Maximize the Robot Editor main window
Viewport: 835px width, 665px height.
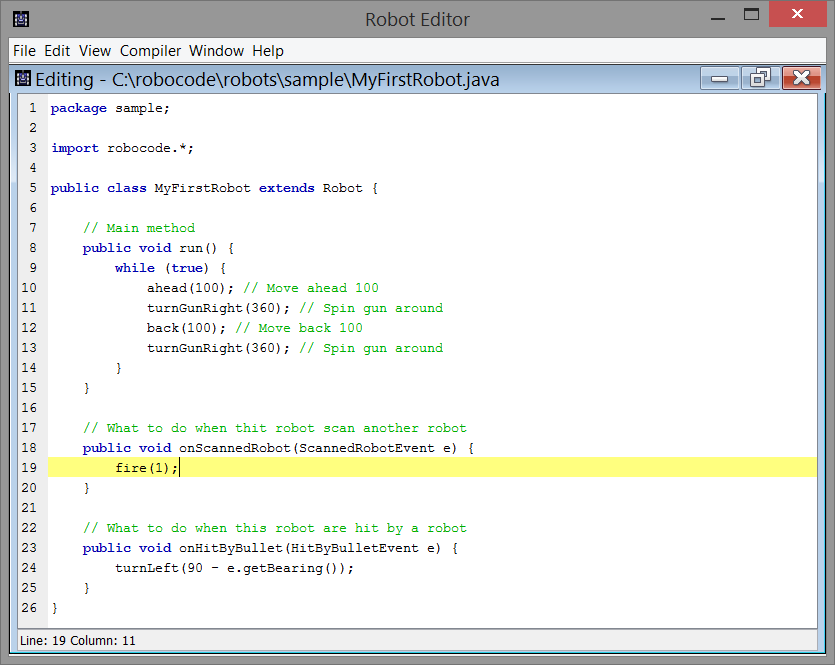point(753,16)
